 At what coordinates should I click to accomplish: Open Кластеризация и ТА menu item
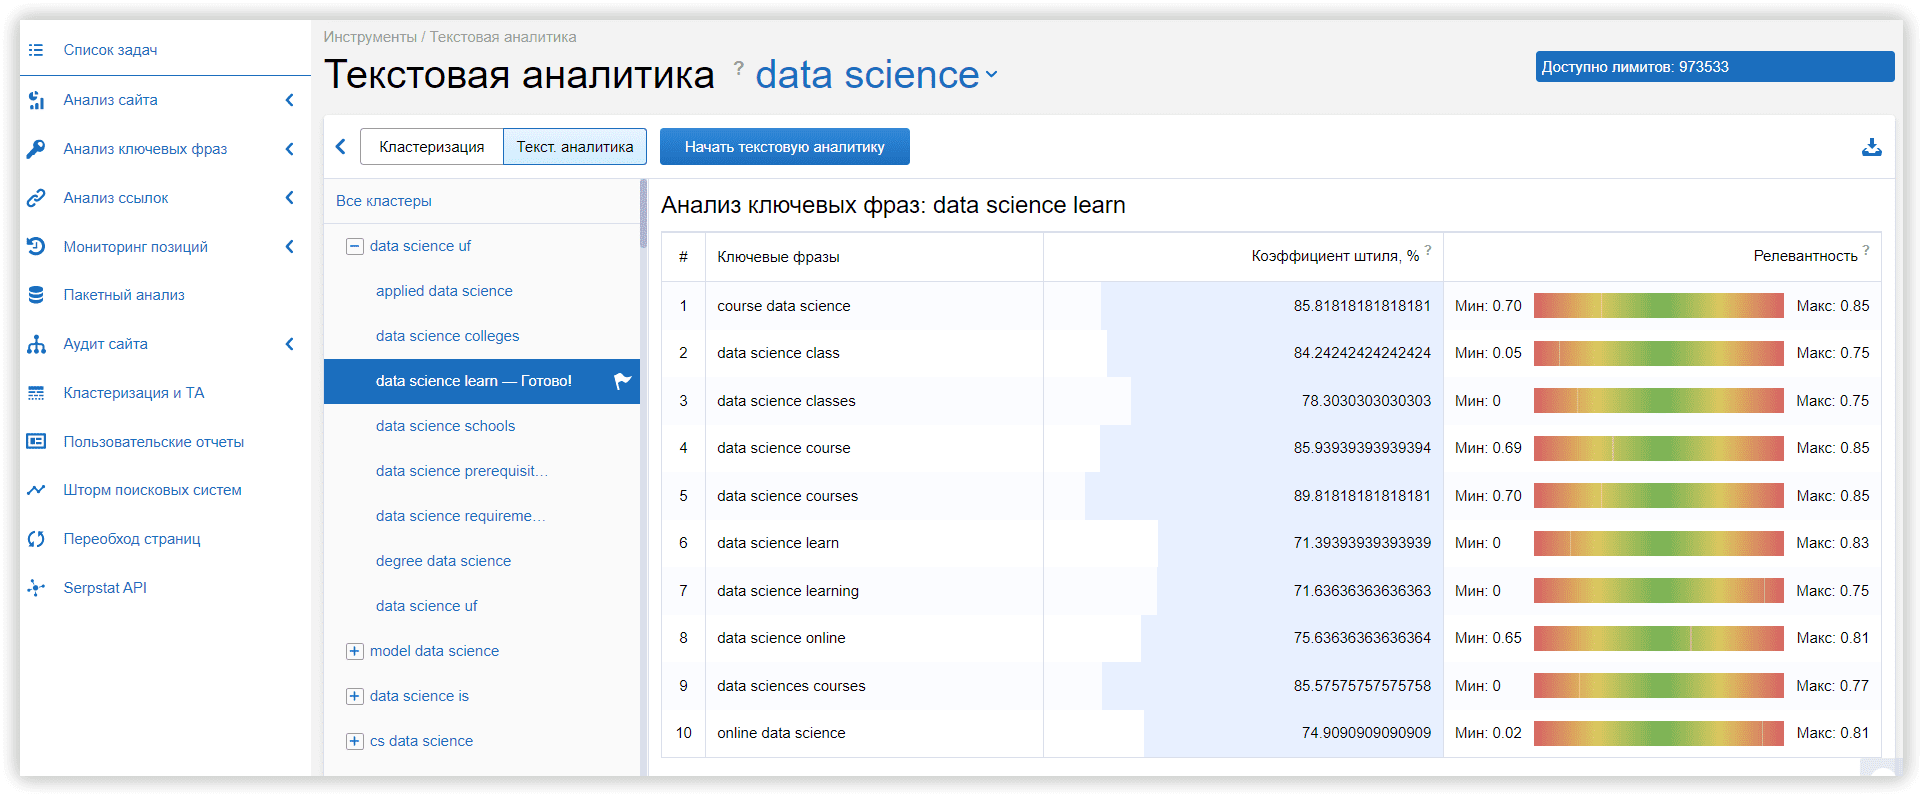[x=134, y=393]
